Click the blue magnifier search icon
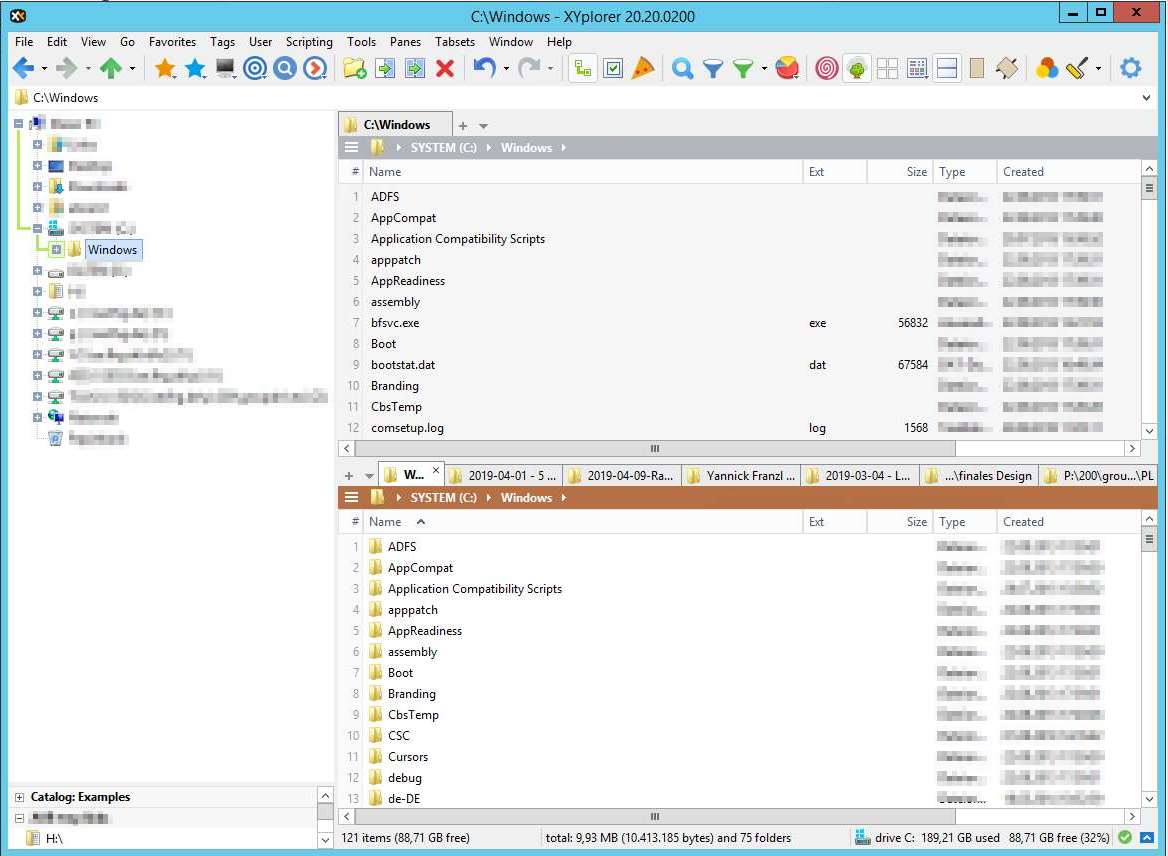This screenshot has width=1168, height=856. [682, 68]
